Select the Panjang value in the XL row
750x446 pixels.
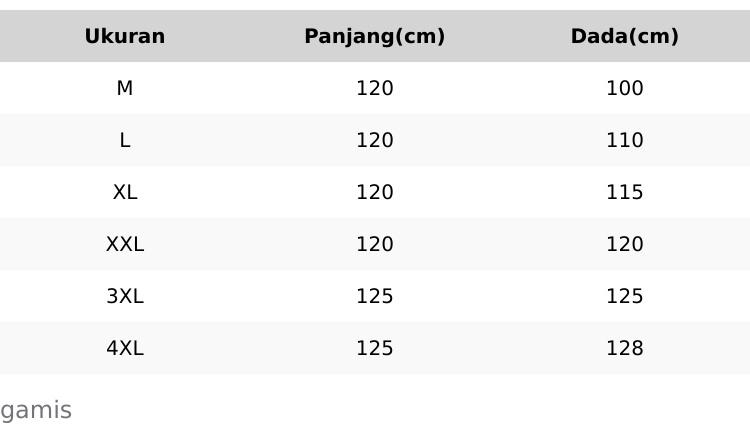coord(375,193)
